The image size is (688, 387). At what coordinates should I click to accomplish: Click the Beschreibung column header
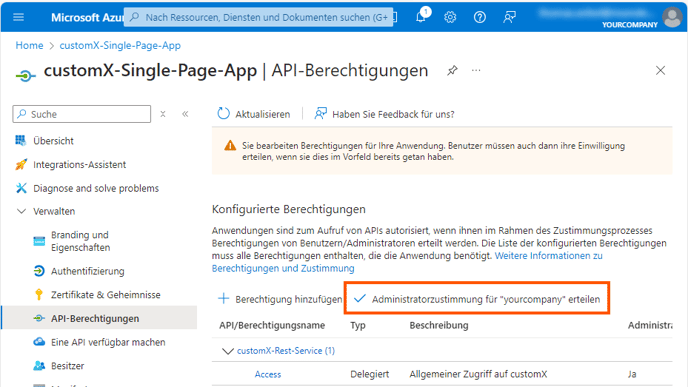pos(439,325)
